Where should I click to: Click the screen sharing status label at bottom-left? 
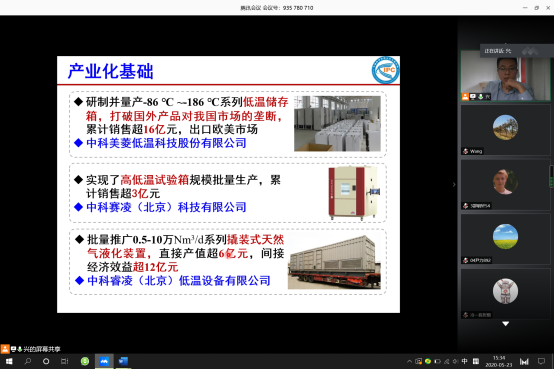(x=31, y=349)
